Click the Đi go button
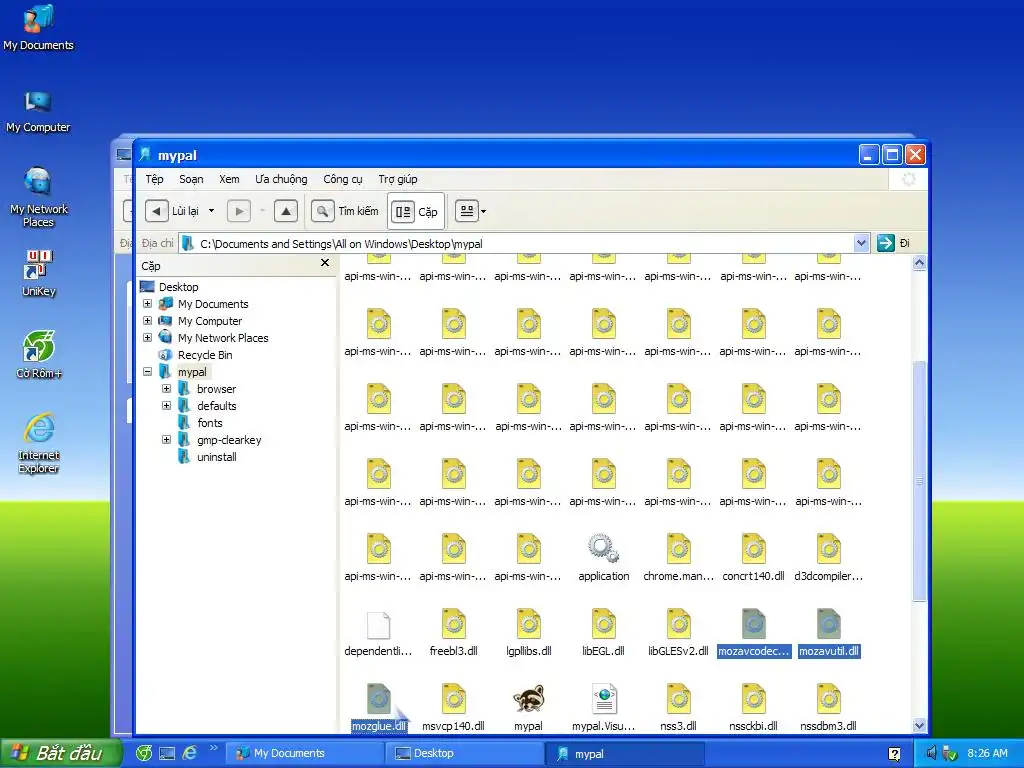The height and width of the screenshot is (768, 1024). 894,243
